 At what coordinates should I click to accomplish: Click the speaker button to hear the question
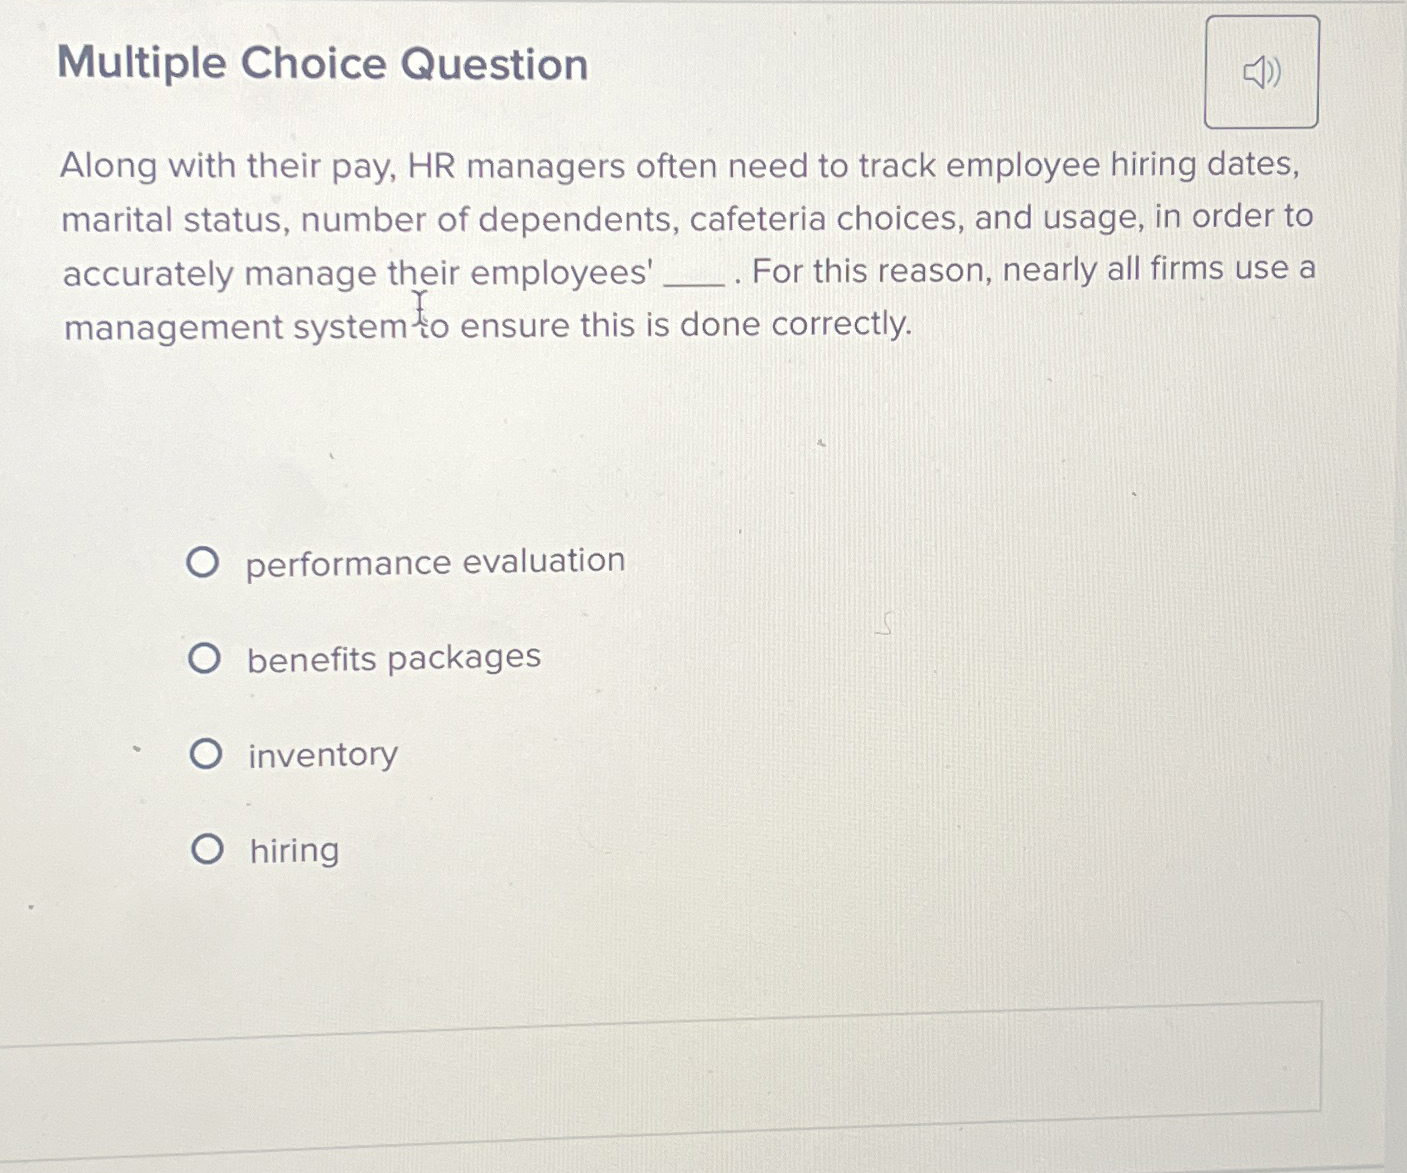click(x=1261, y=71)
